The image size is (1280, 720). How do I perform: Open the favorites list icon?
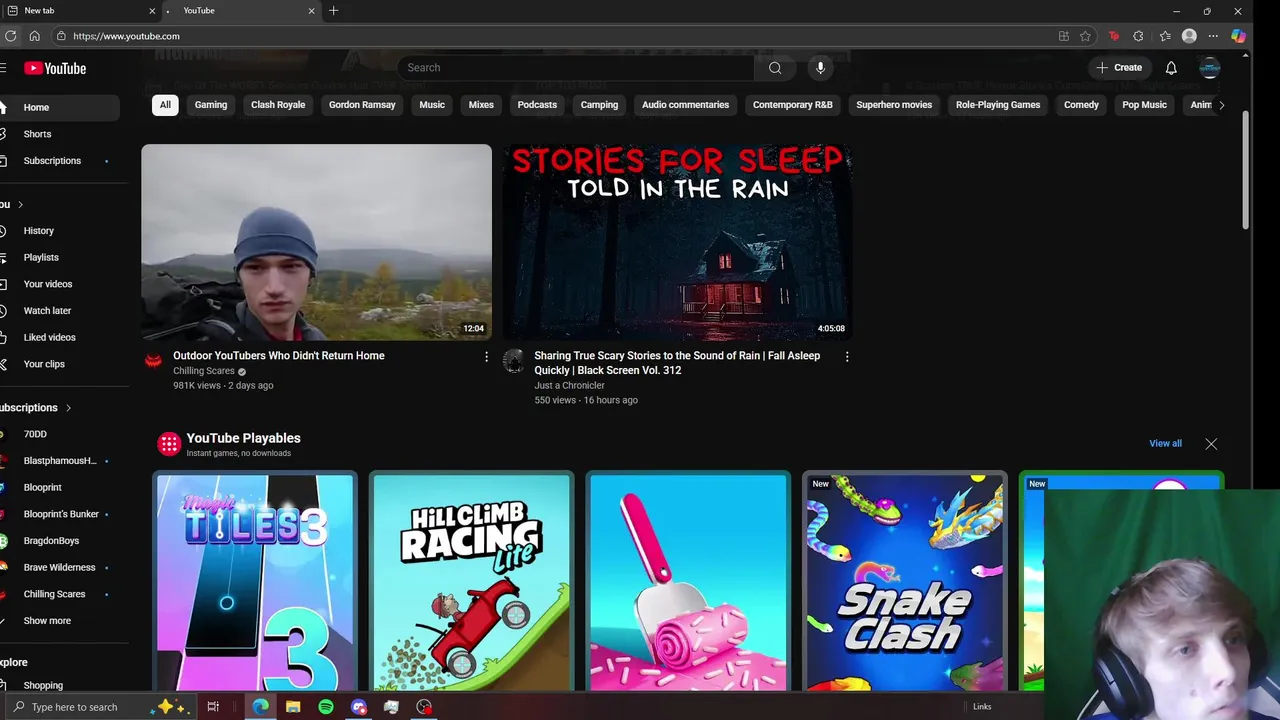coord(1165,36)
